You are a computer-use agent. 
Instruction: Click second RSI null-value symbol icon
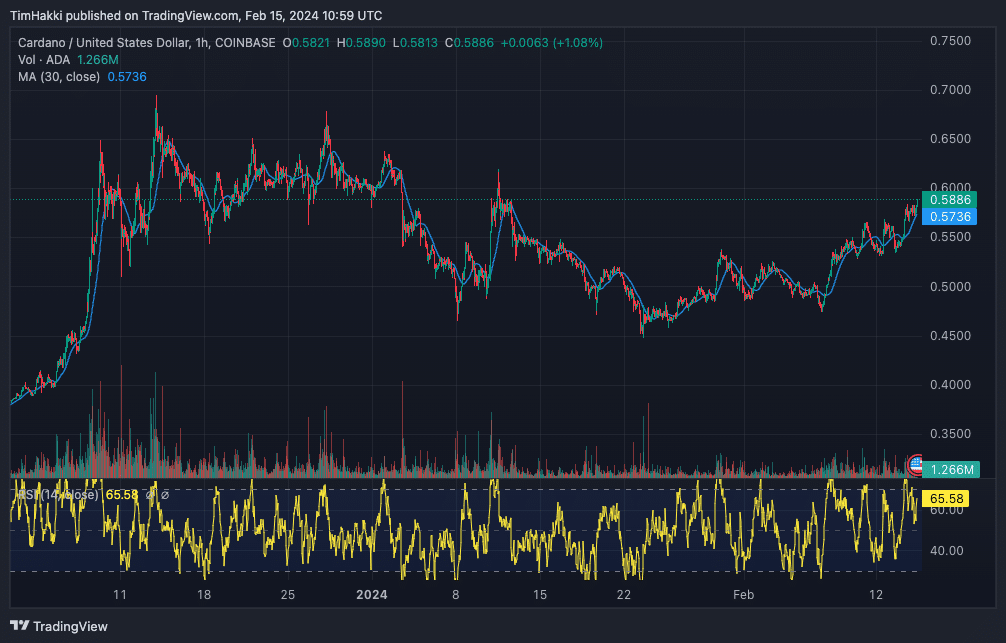(165, 494)
